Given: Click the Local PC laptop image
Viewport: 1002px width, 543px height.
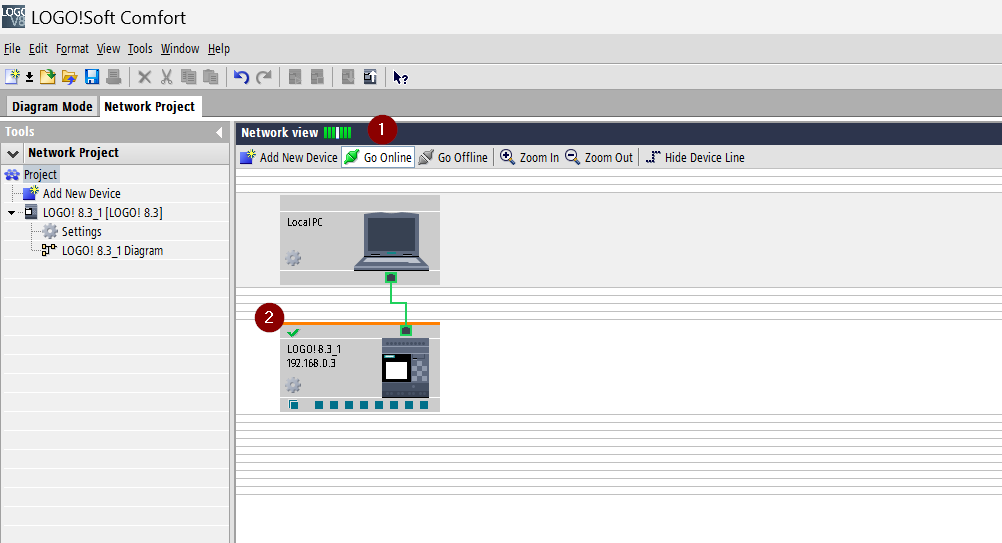Looking at the screenshot, I should [x=392, y=241].
